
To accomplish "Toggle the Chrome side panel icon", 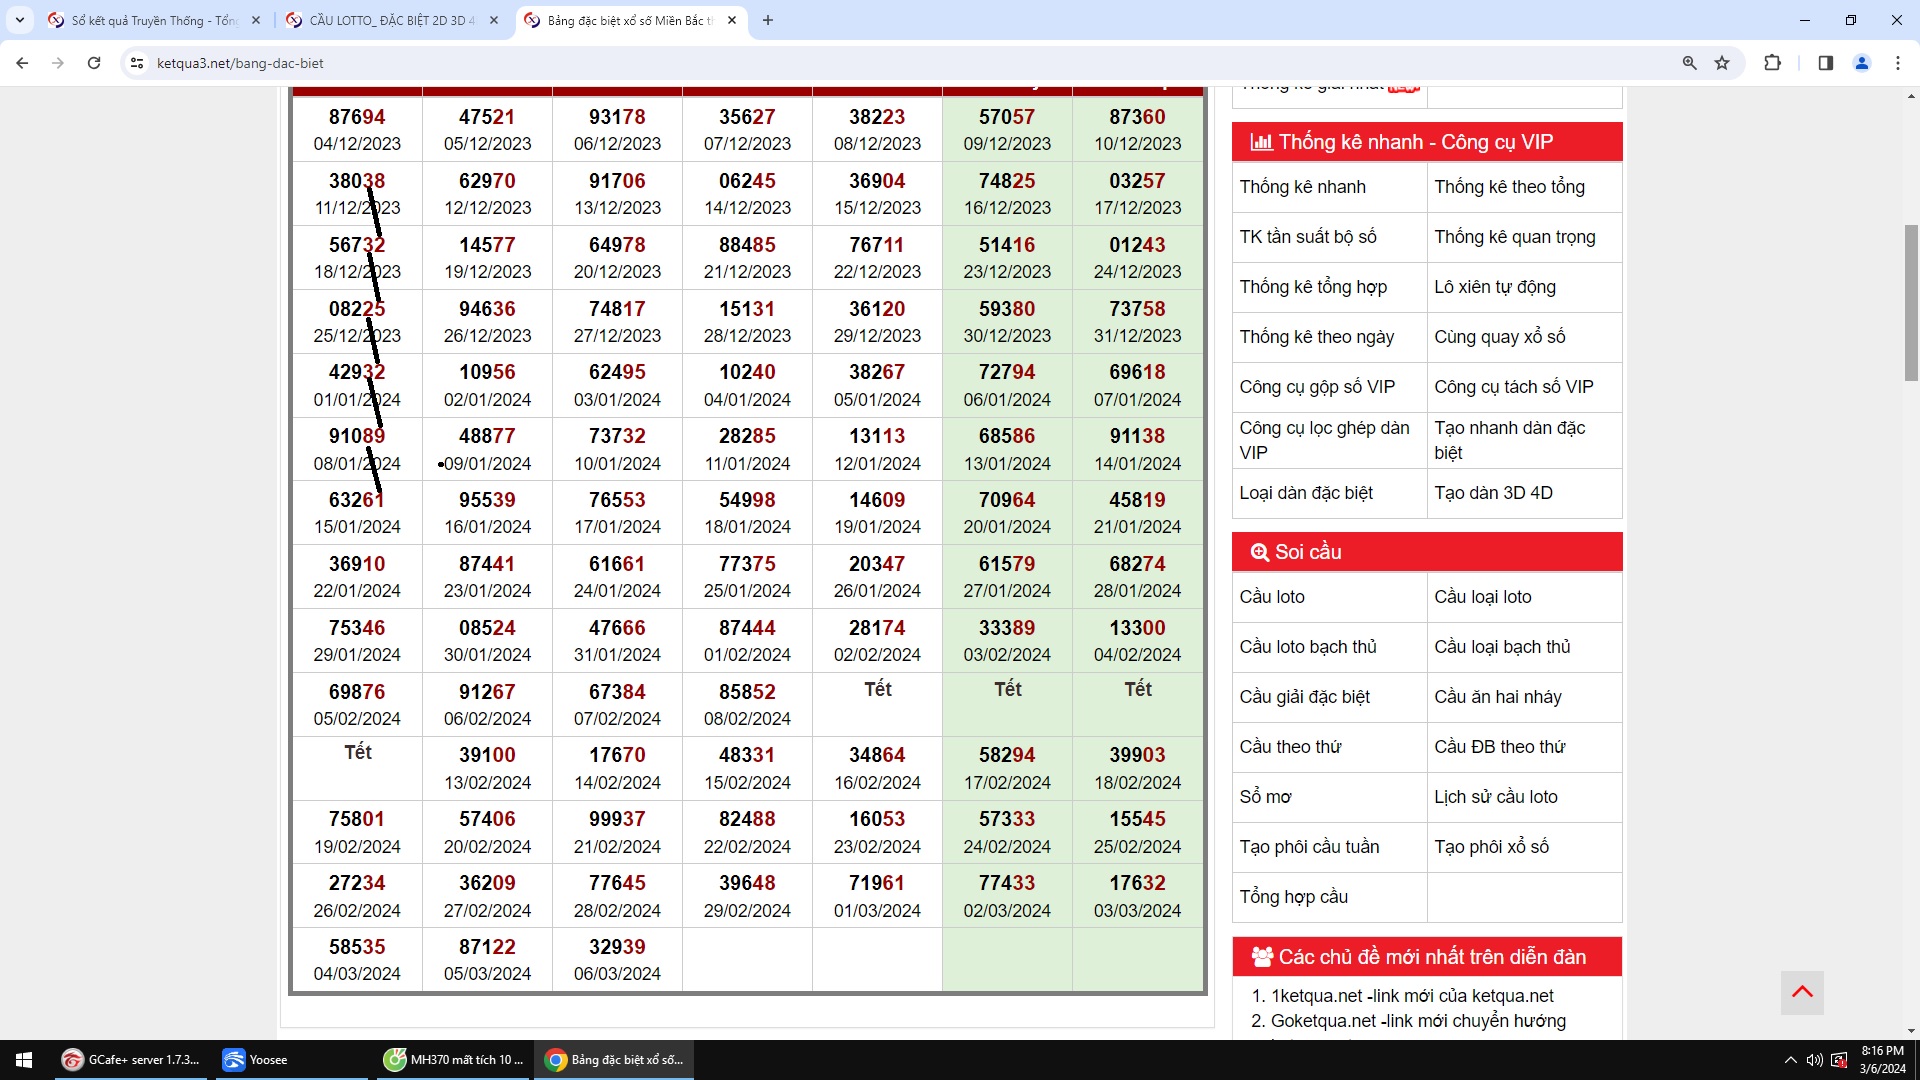I will [x=1825, y=63].
